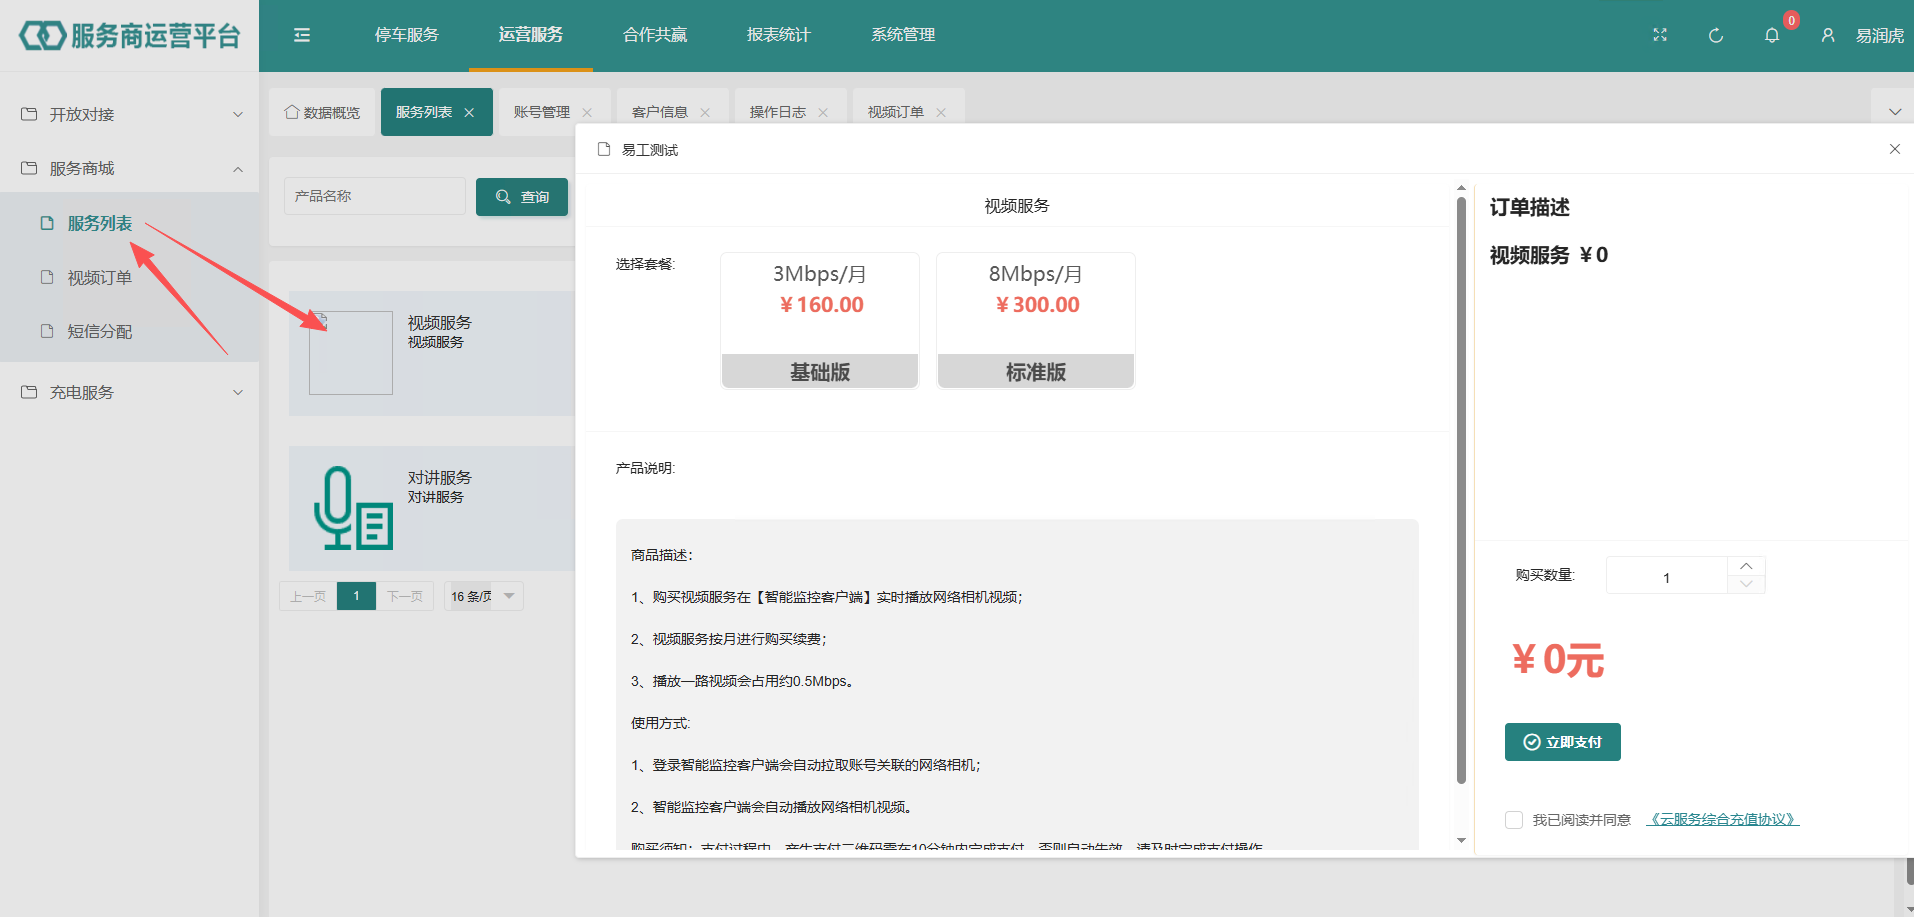Open the 报表统计 top menu
Viewport: 1914px width, 917px height.
[x=778, y=35]
